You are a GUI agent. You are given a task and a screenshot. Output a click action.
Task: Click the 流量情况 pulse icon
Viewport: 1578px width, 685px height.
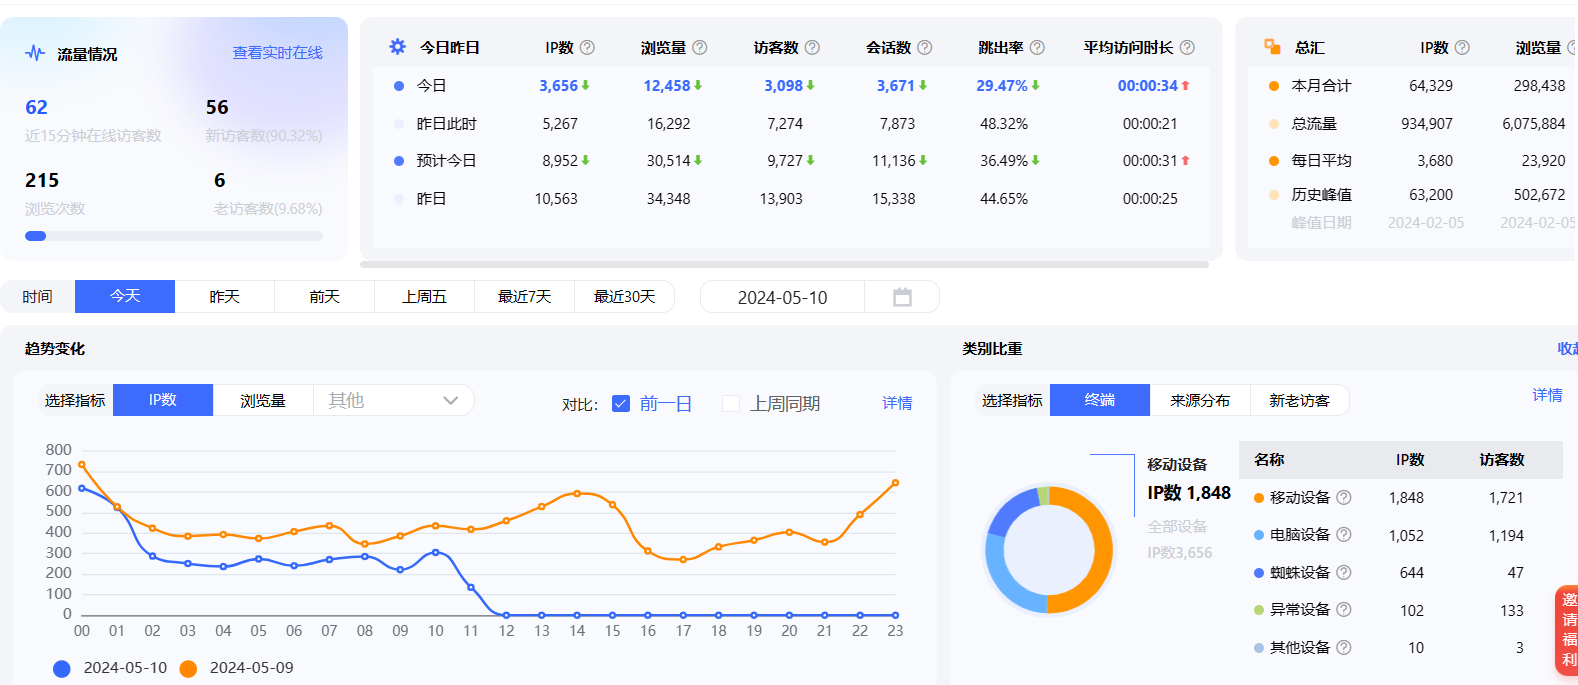[x=35, y=53]
